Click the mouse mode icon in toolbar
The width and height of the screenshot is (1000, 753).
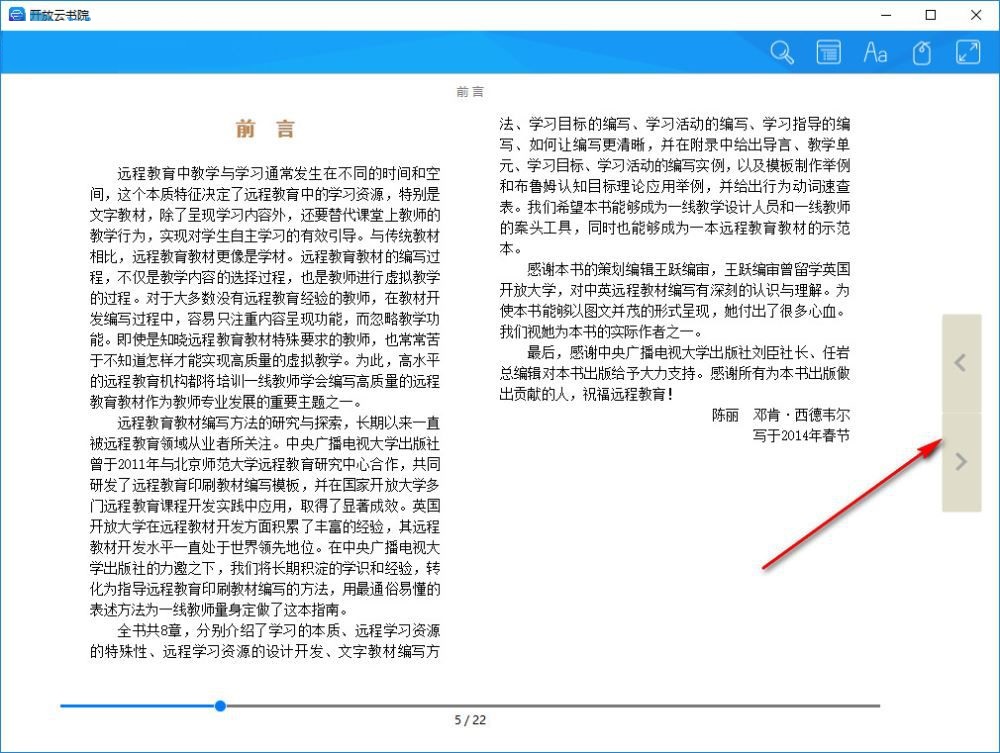tap(922, 52)
